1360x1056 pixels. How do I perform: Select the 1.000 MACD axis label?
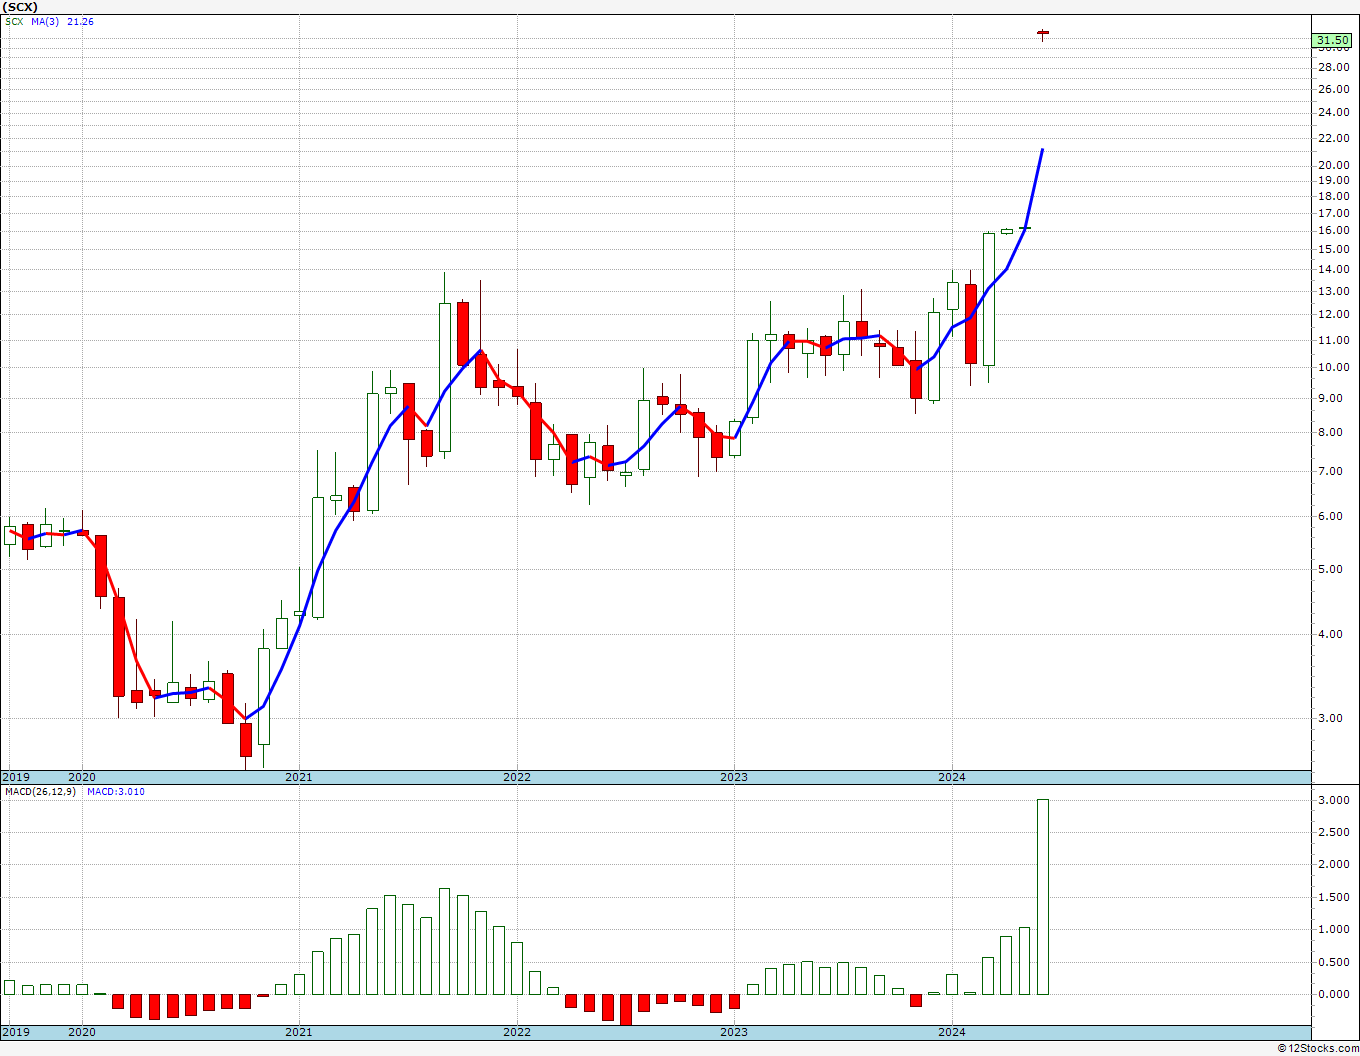1333,930
